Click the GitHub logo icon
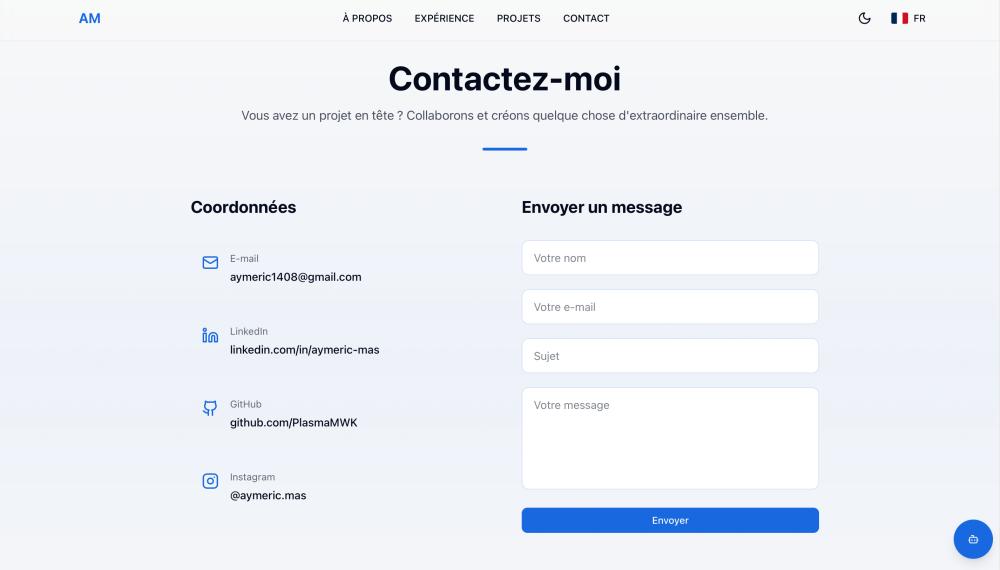 click(x=210, y=408)
